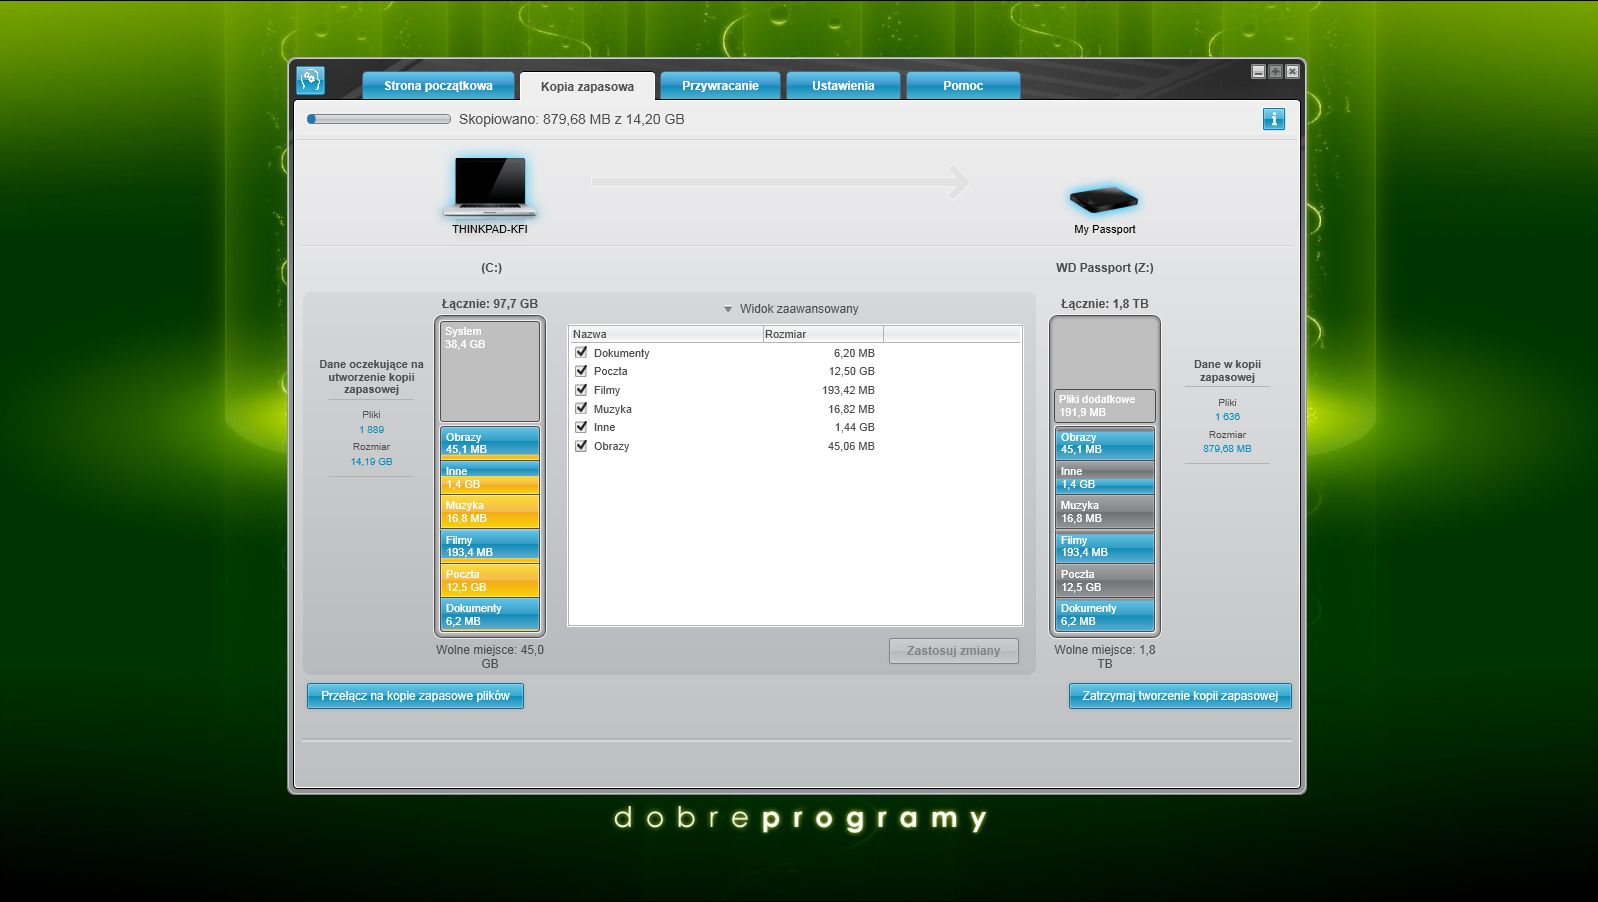The image size is (1598, 902).
Task: Click the 14,19 GB size link
Action: tap(371, 462)
